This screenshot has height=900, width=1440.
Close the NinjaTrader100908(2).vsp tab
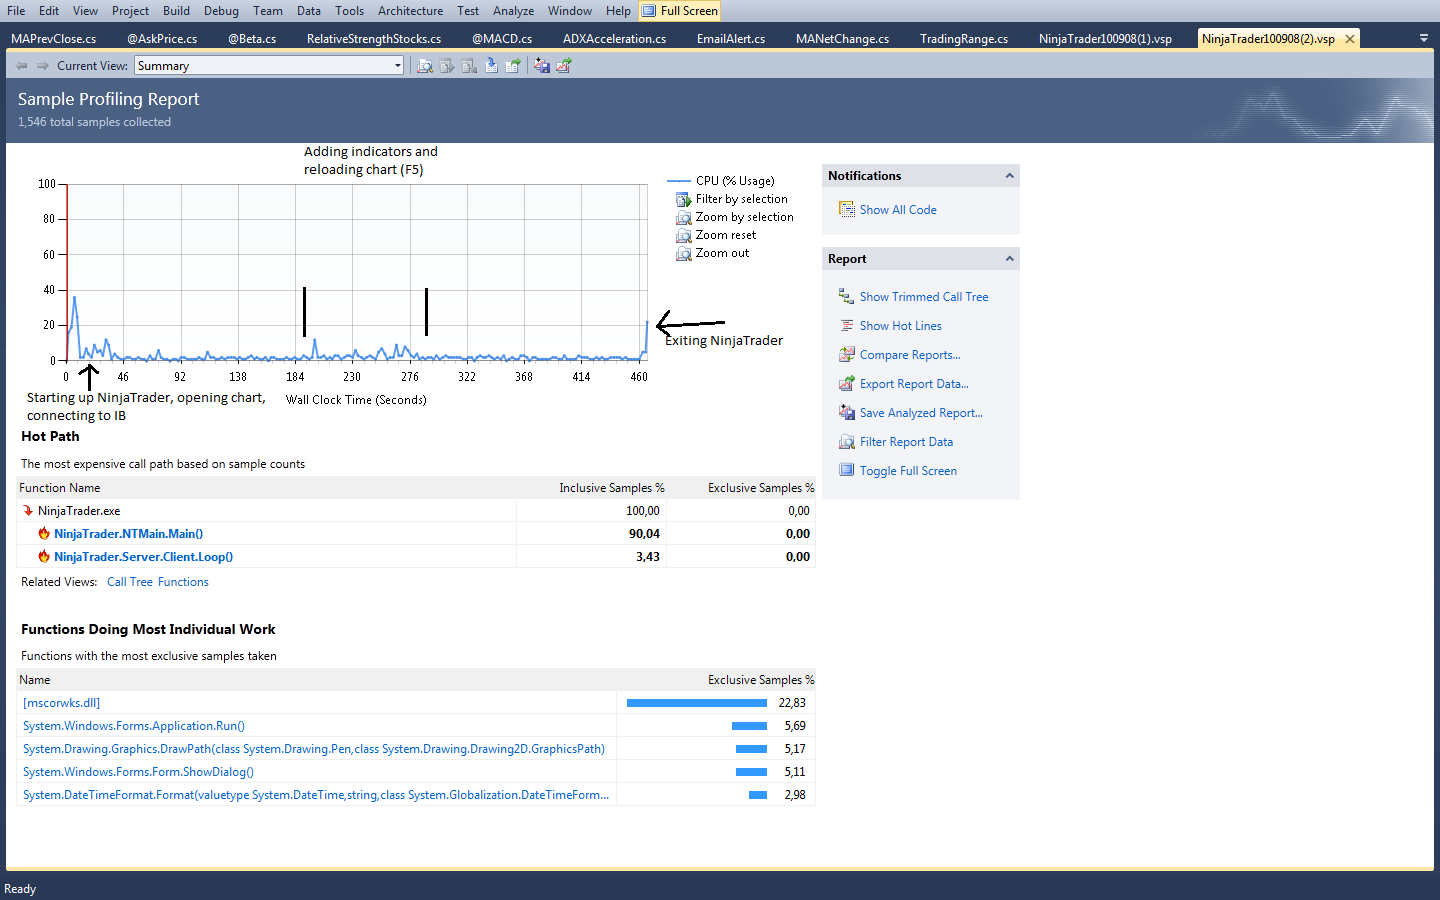[1350, 39]
